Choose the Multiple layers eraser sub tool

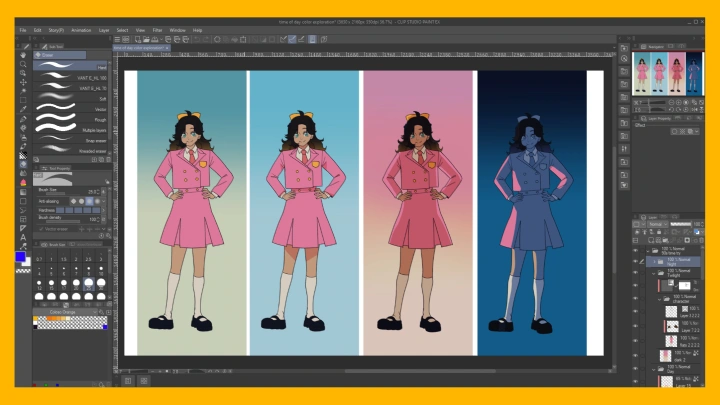[70, 129]
